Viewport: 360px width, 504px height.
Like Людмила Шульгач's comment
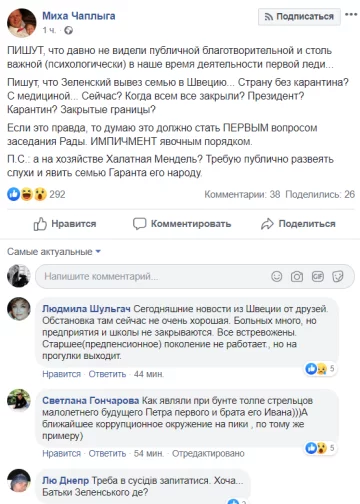click(x=61, y=374)
